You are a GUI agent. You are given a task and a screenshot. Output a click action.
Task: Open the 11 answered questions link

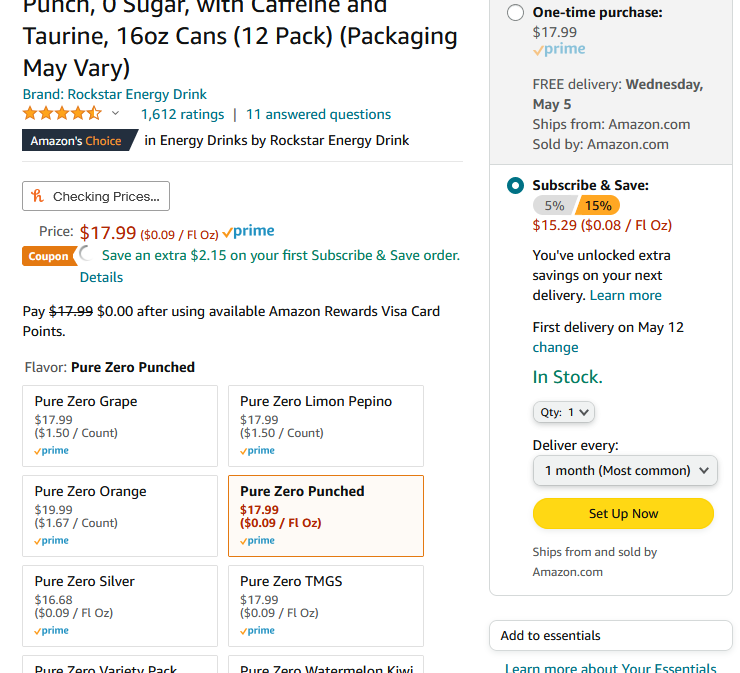click(x=319, y=114)
